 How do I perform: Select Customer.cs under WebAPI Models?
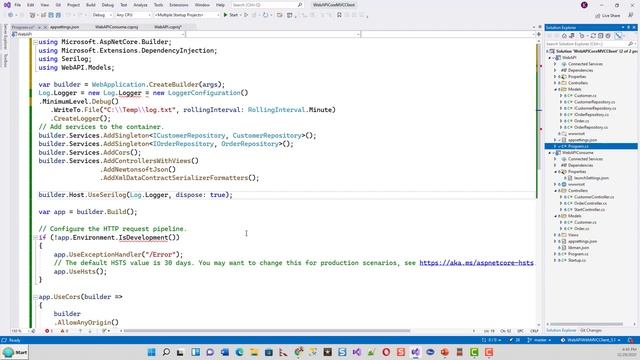[585, 96]
